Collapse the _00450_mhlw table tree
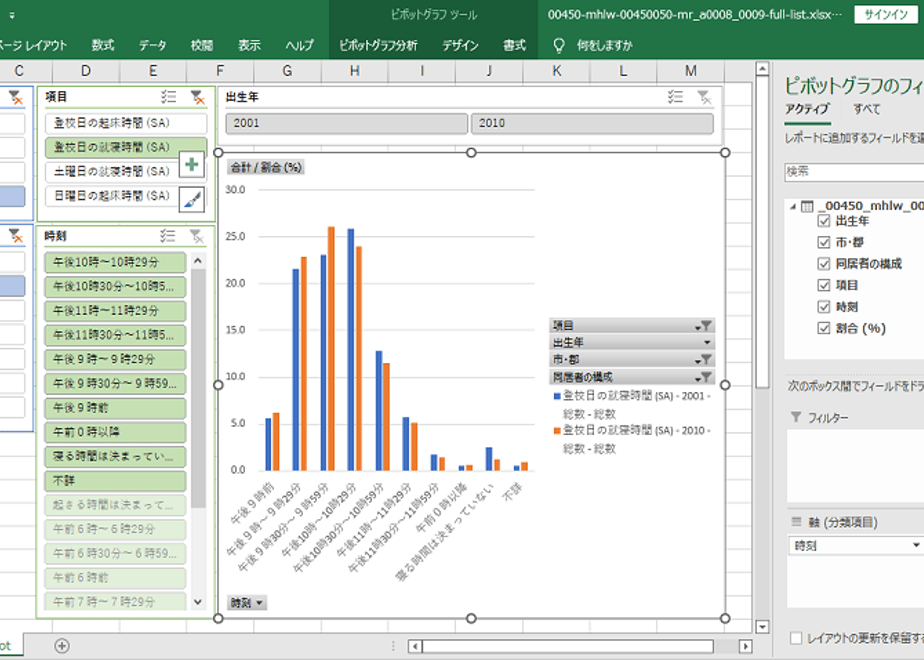Screen dimensions: 924x660 [x=793, y=206]
